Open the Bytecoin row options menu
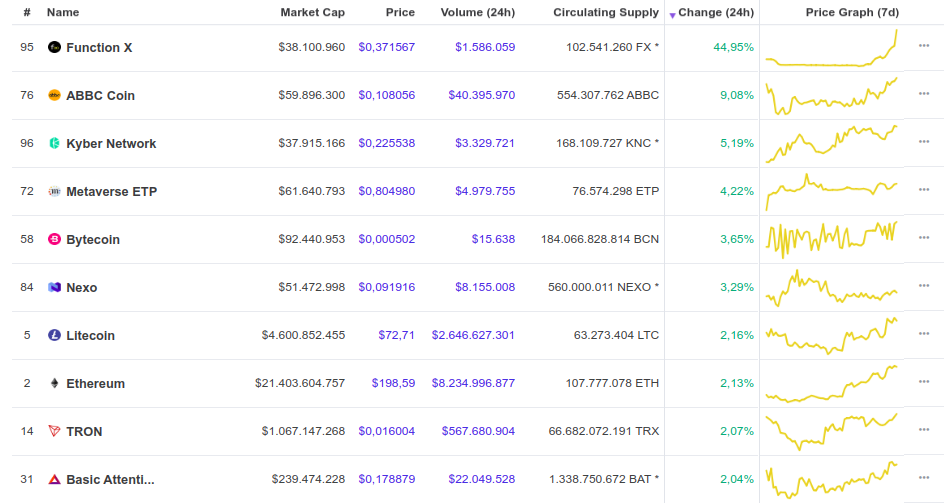This screenshot has width=949, height=503. (x=924, y=239)
